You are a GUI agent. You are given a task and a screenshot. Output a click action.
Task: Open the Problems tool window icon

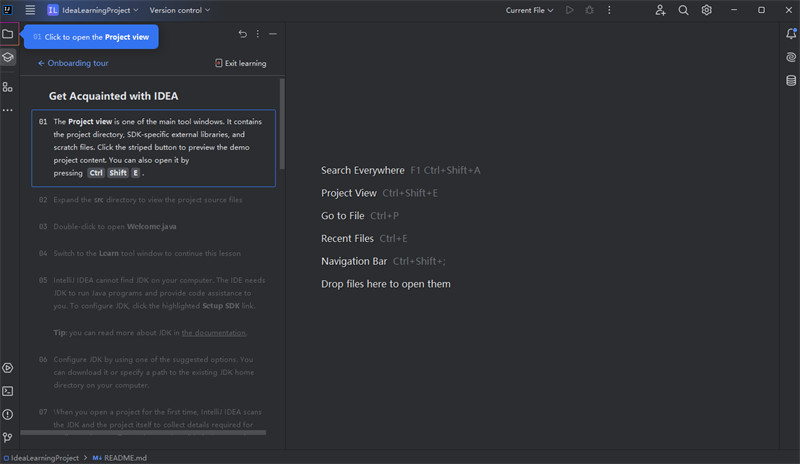coord(8,414)
